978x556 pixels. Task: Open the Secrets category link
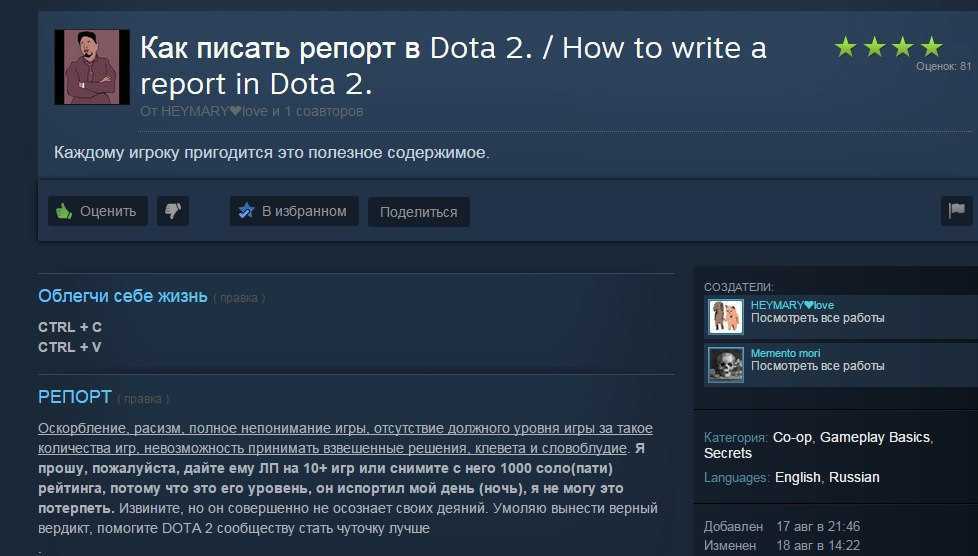coord(728,454)
